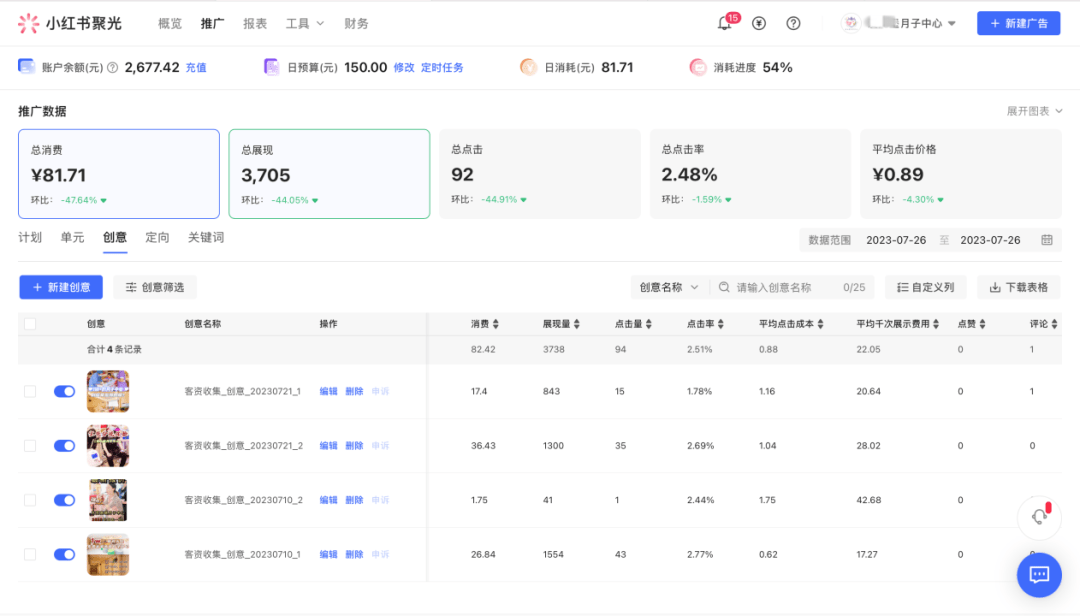The width and height of the screenshot is (1080, 616).
Task: Click the yuan currency icon in header
Action: tap(759, 23)
